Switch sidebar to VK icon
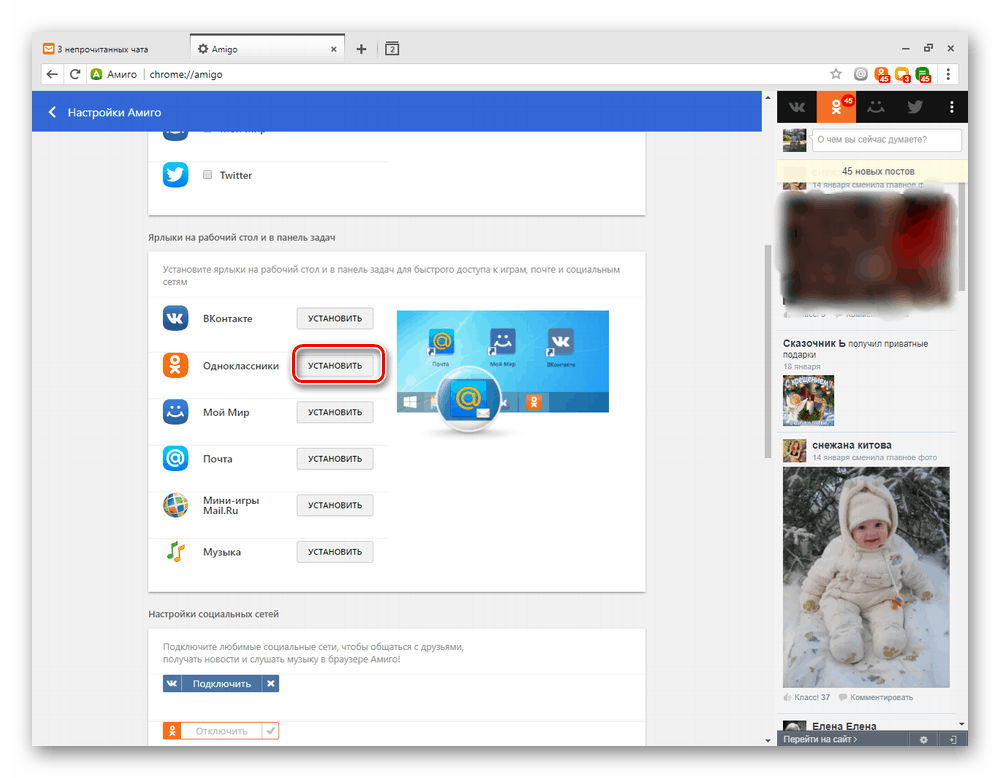This screenshot has width=1000, height=778. [x=797, y=107]
